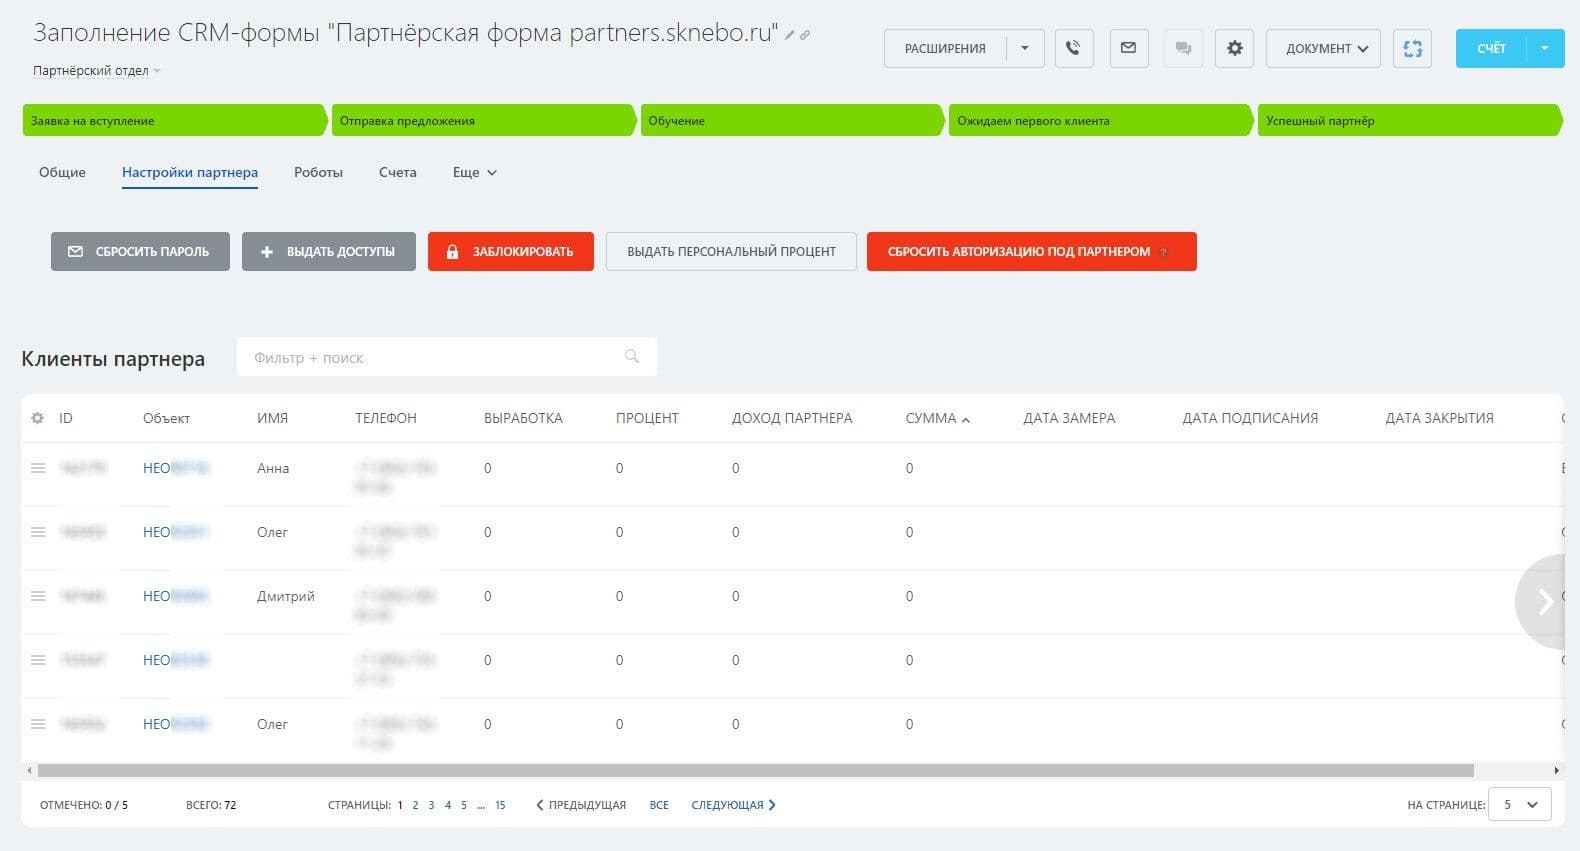Copy the link via the chain icon by the title
This screenshot has height=851, width=1580.
click(x=805, y=35)
